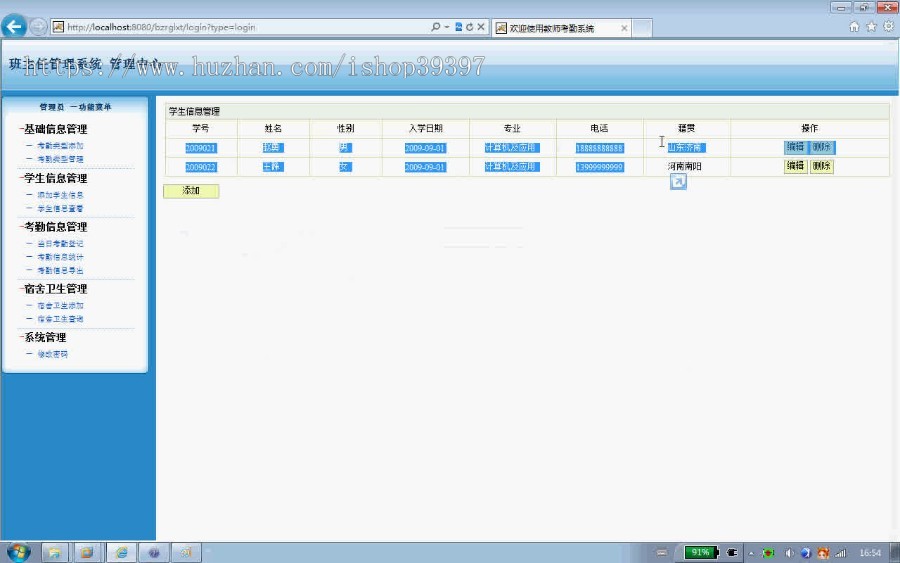This screenshot has height=563, width=900.
Task: Open the 当日考勤登记 sidebar link
Action: tap(60, 244)
